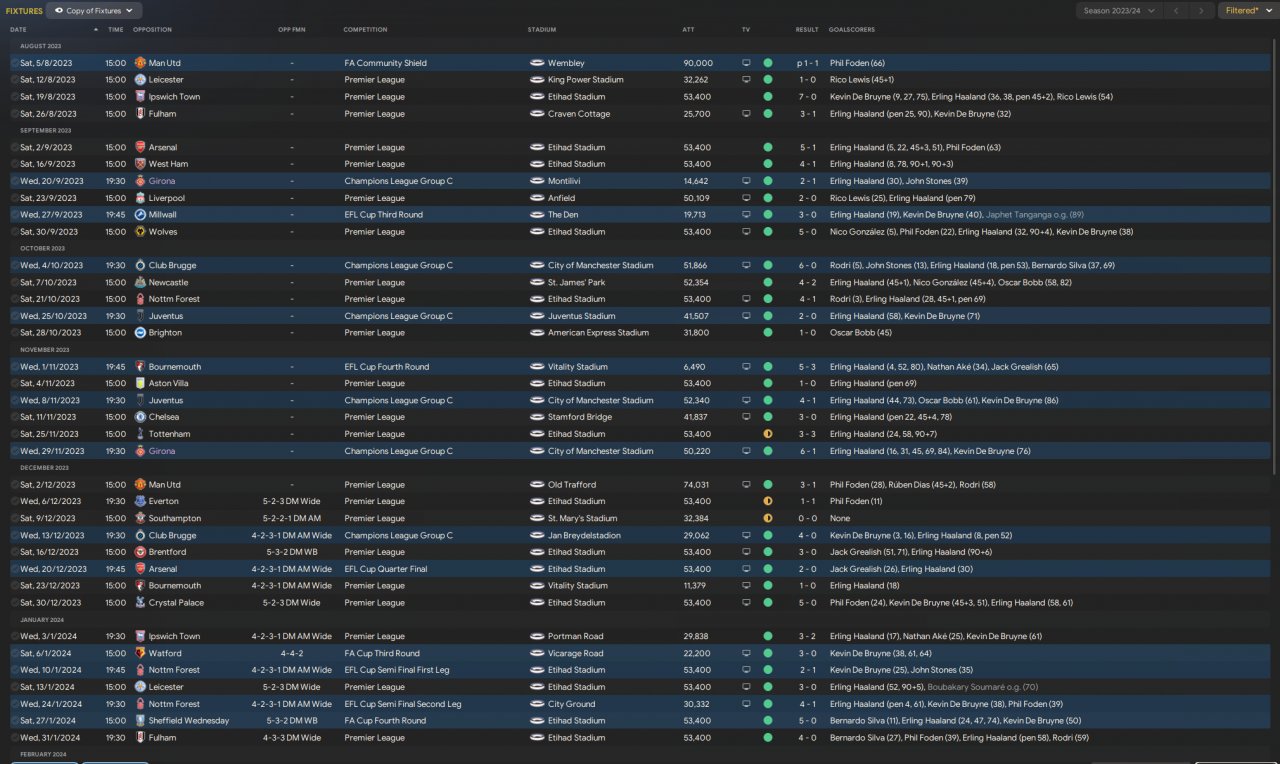
Task: Open the Filtered dropdown
Action: point(1247,11)
